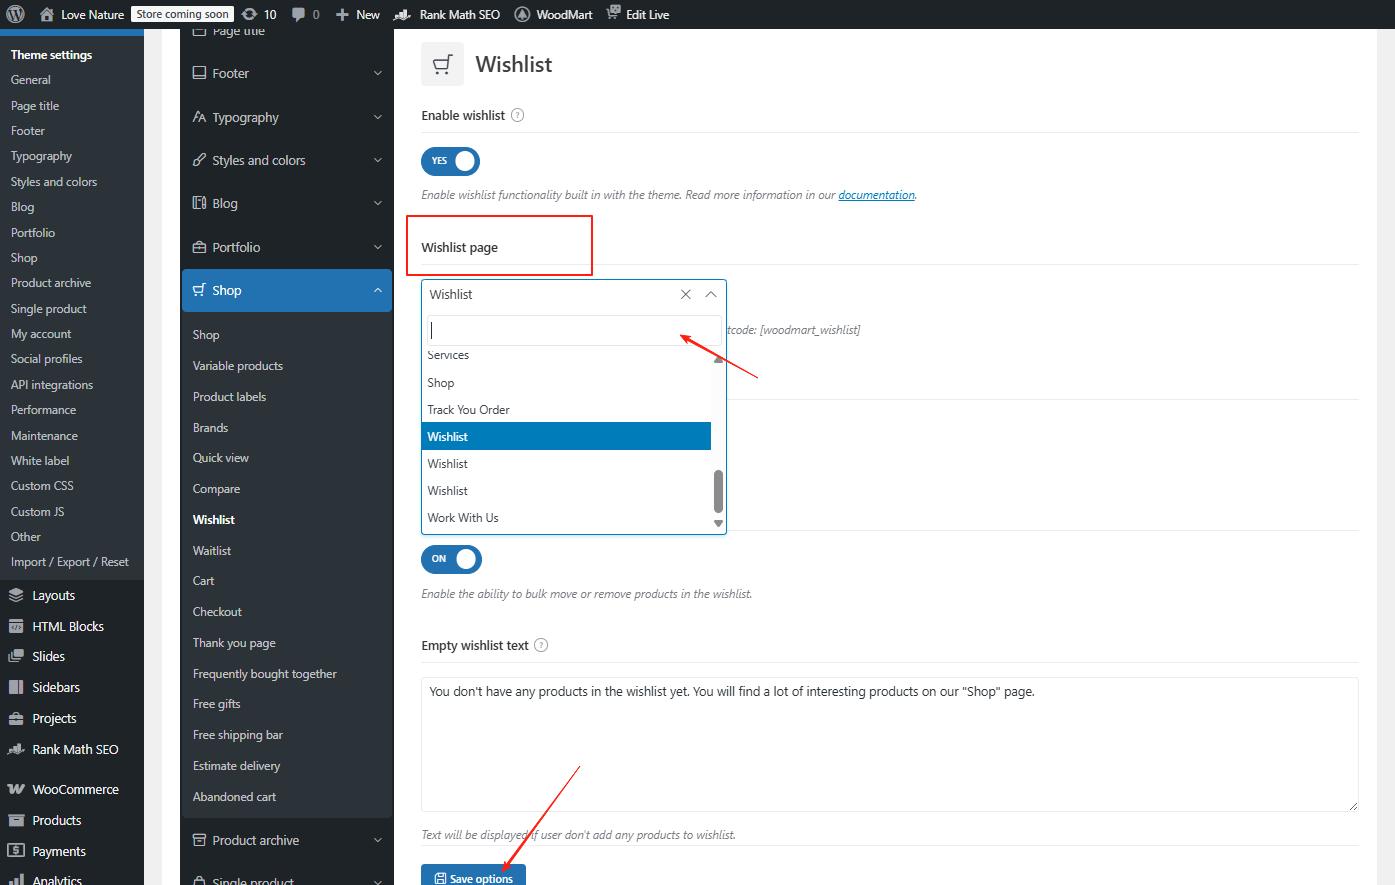The height and width of the screenshot is (885, 1395).
Task: Select Abandoned cart in the Shop submenu
Action: 234,796
